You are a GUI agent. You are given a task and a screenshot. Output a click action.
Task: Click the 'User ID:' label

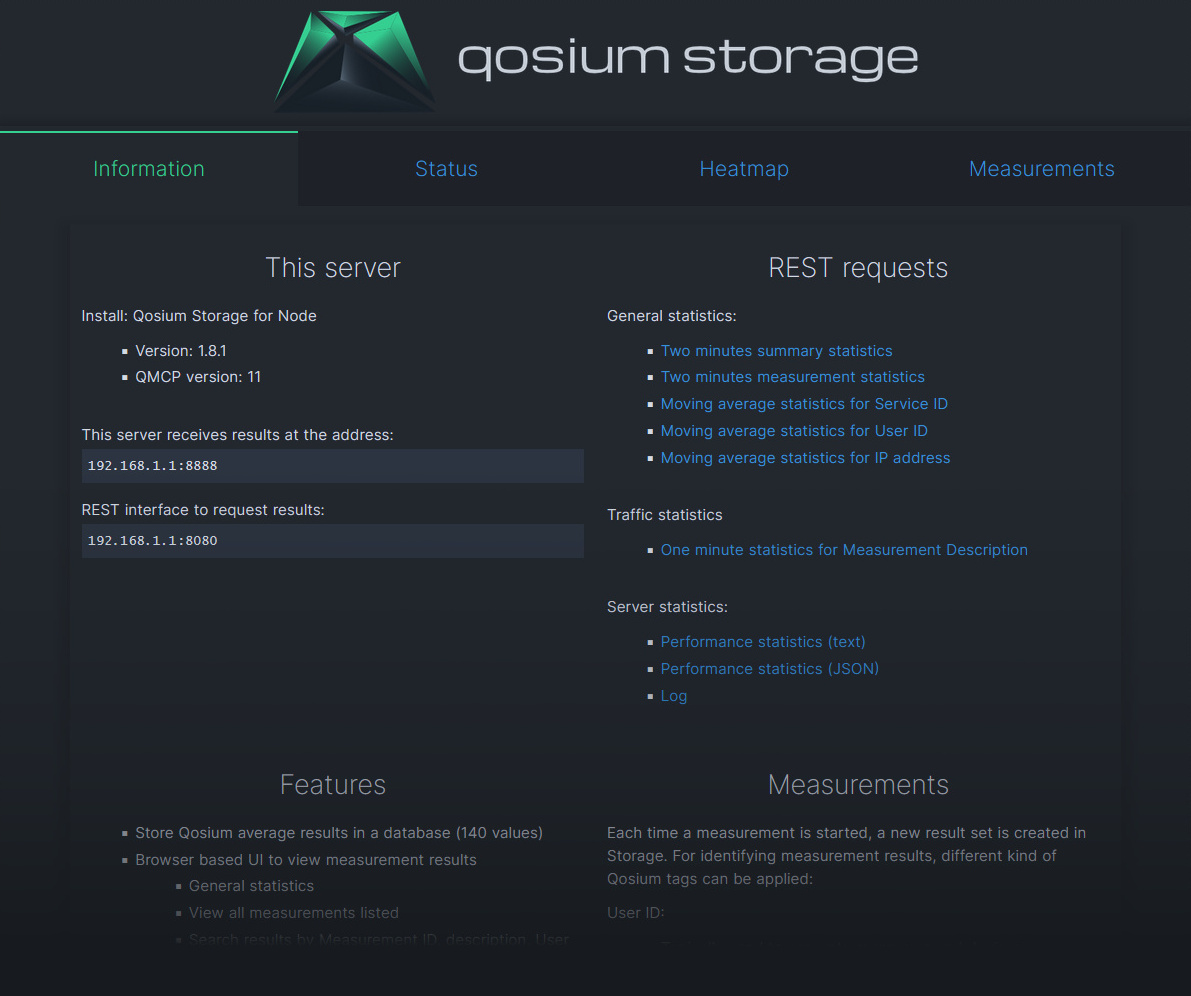coord(636,913)
